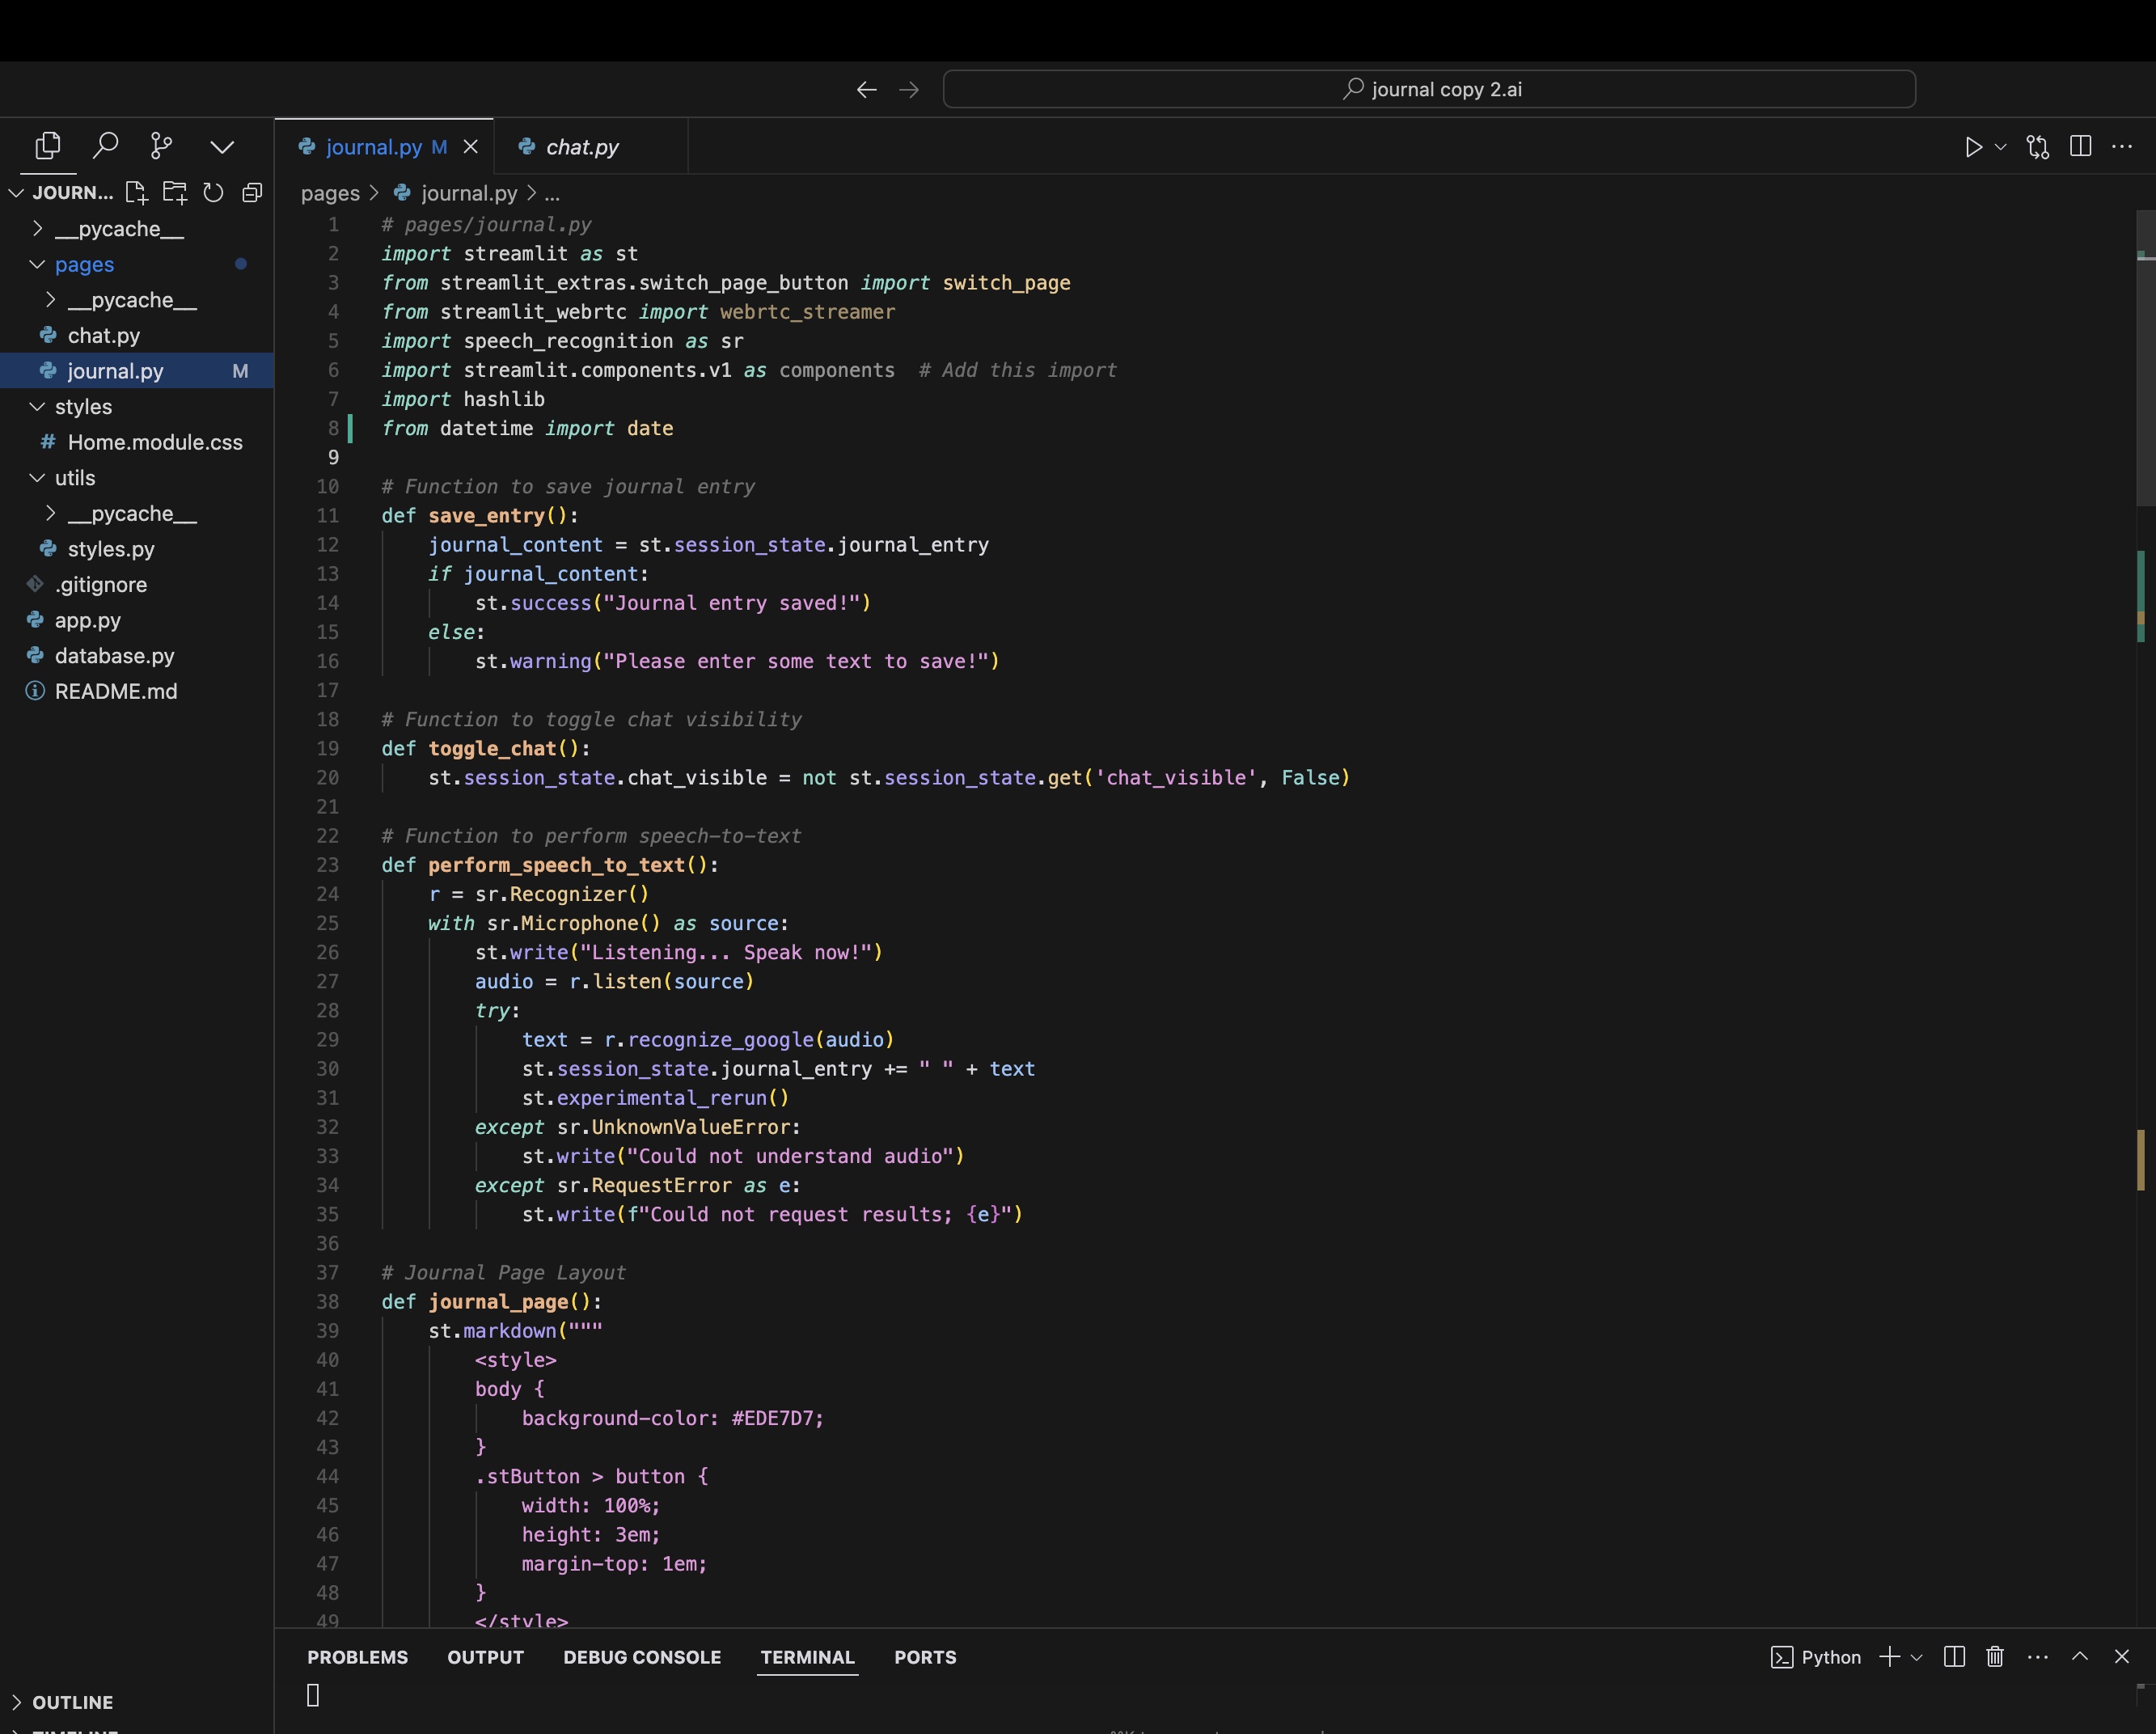Run the Python file with play icon
Viewport: 2156px width, 1734px height.
1972,147
